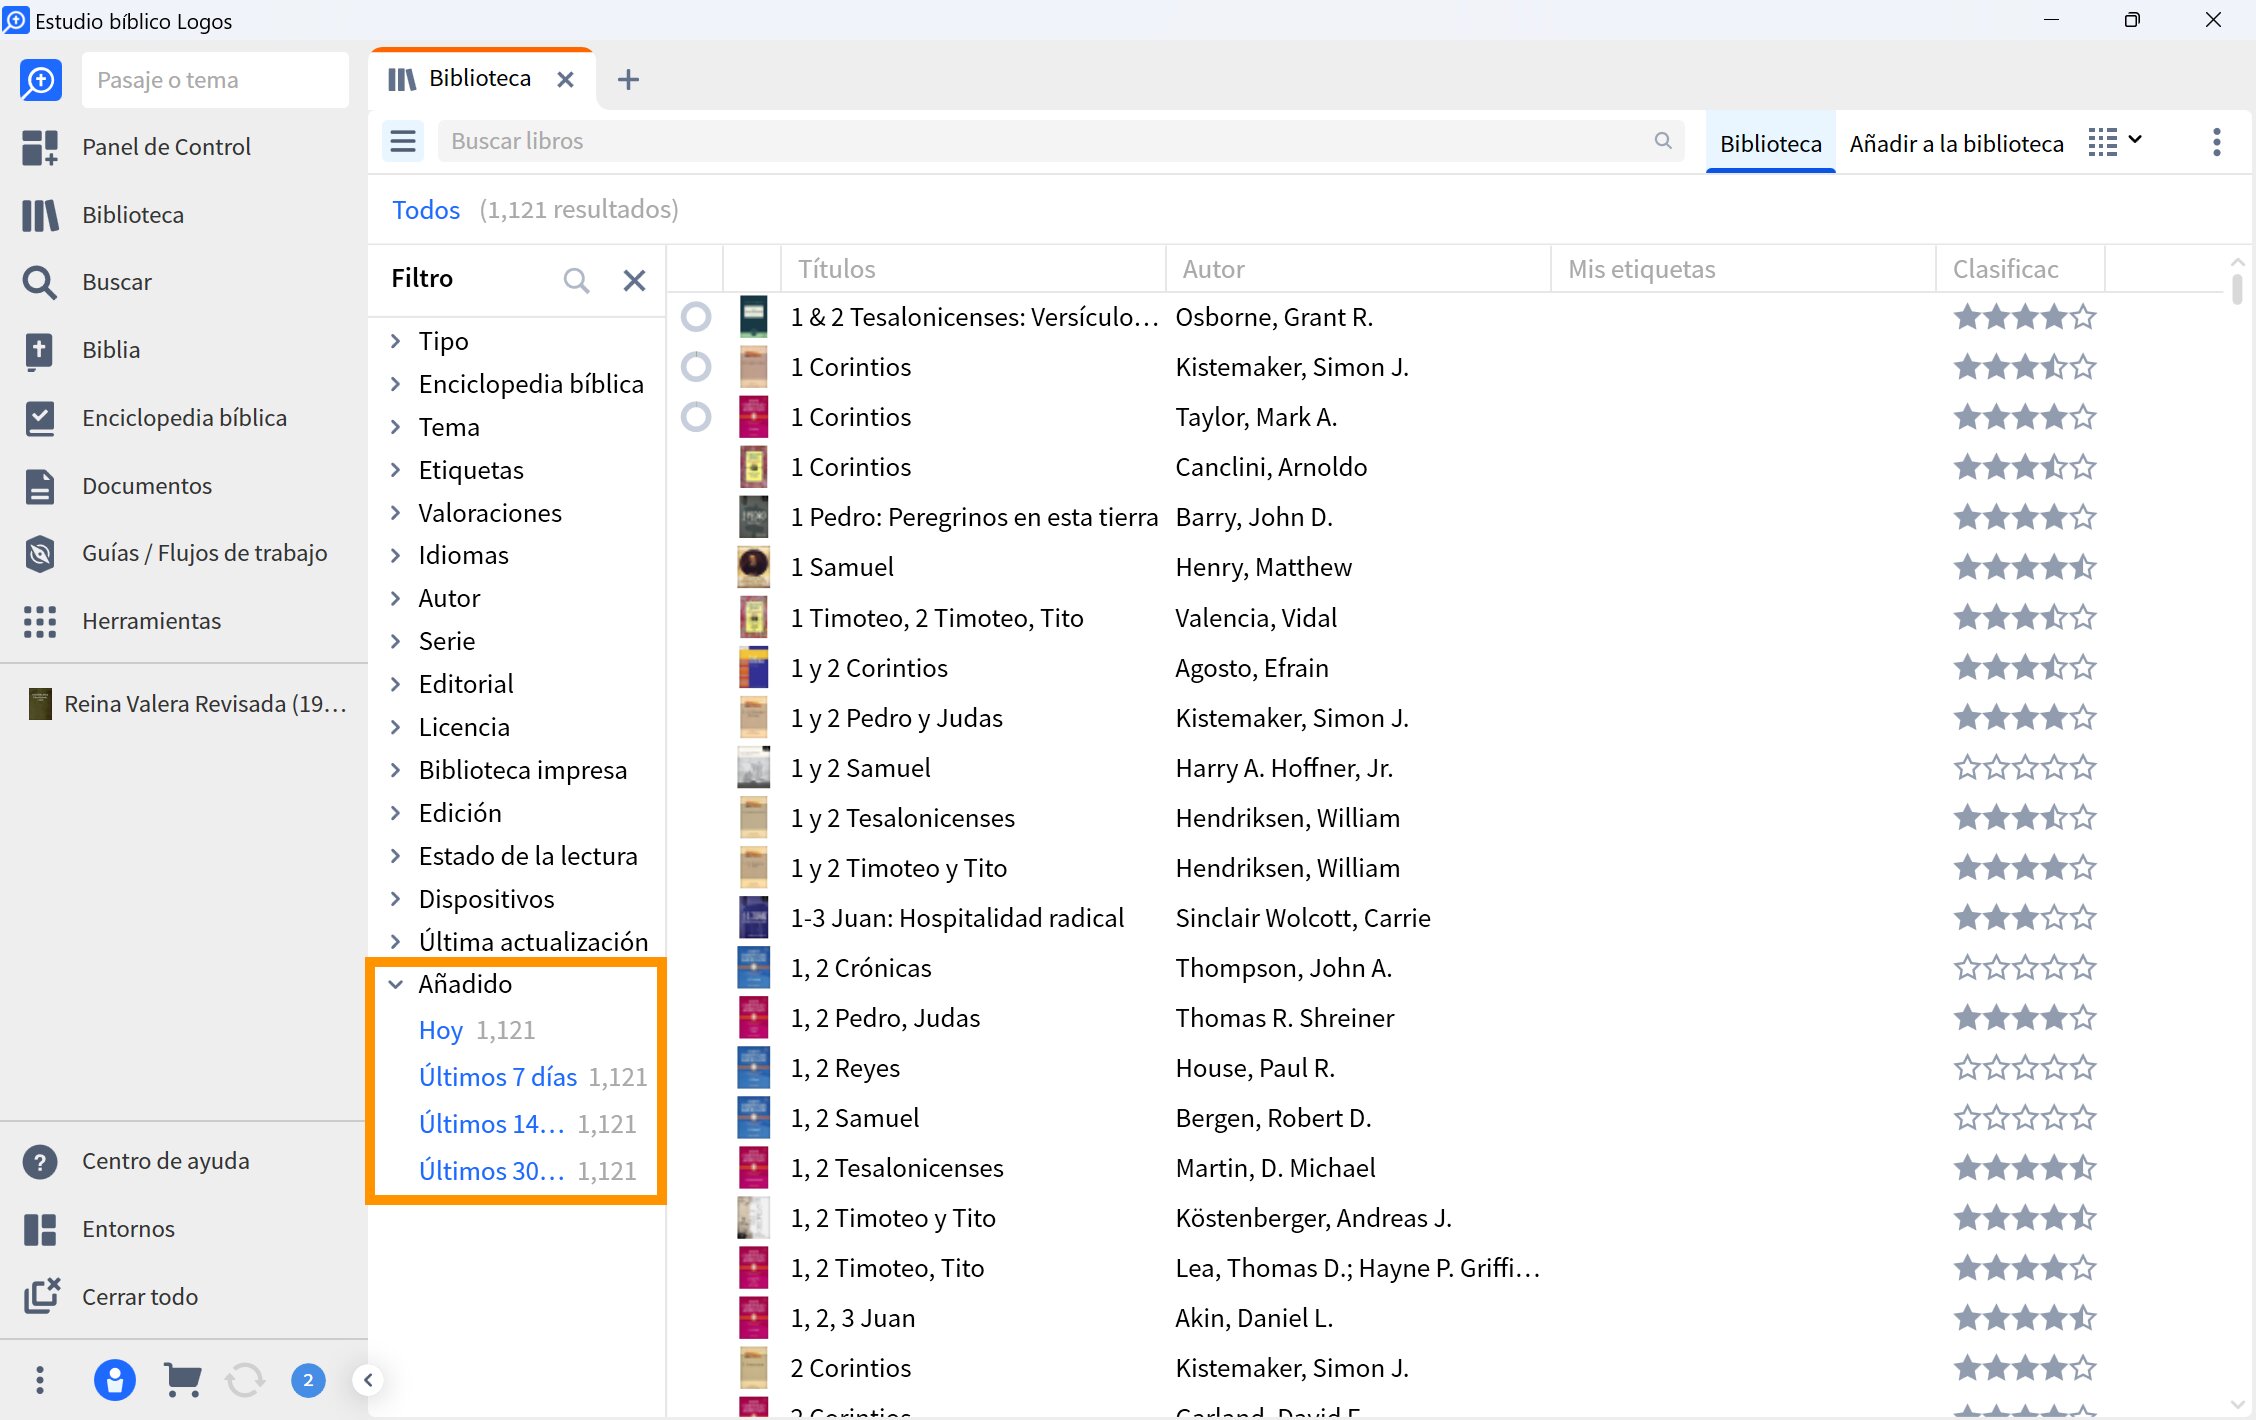Switch to Añadir a la biblioteca tab
This screenshot has height=1420, width=2256.
1956,143
